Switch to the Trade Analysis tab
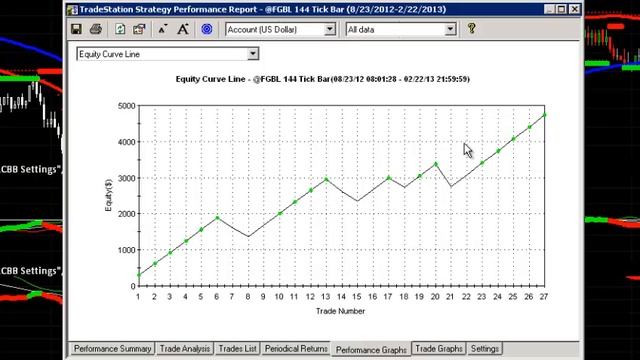The height and width of the screenshot is (360, 640). point(185,349)
